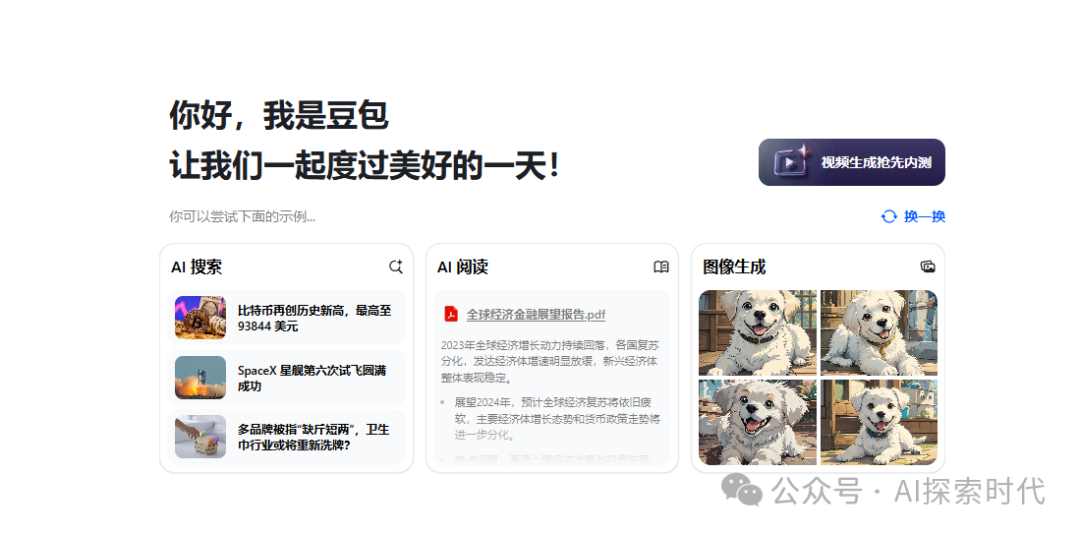Open news item SpaceX 星舰第六次试飞圆满成功

click(287, 378)
